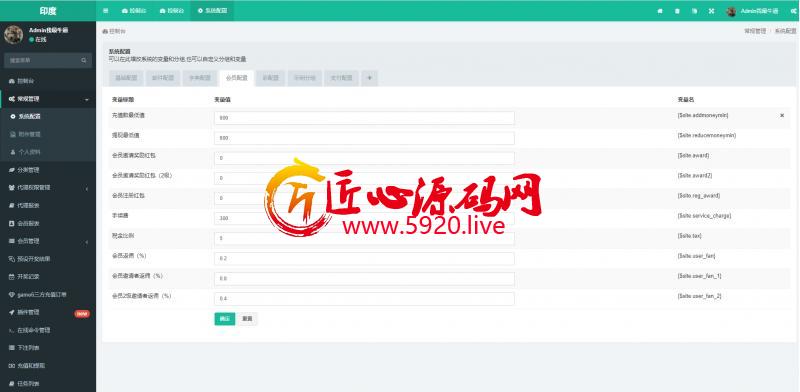
Task: Click the service_charge value field showing 300
Action: [x=364, y=218]
